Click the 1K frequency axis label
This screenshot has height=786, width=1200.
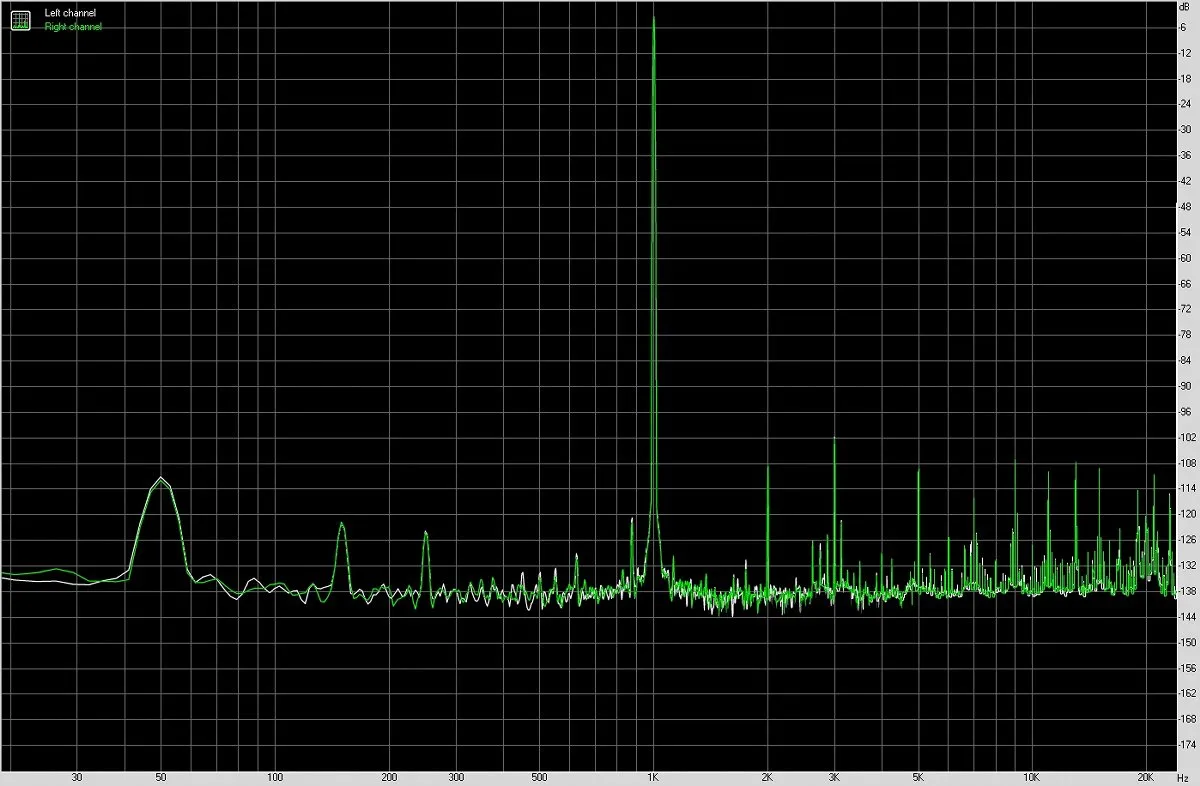653,777
